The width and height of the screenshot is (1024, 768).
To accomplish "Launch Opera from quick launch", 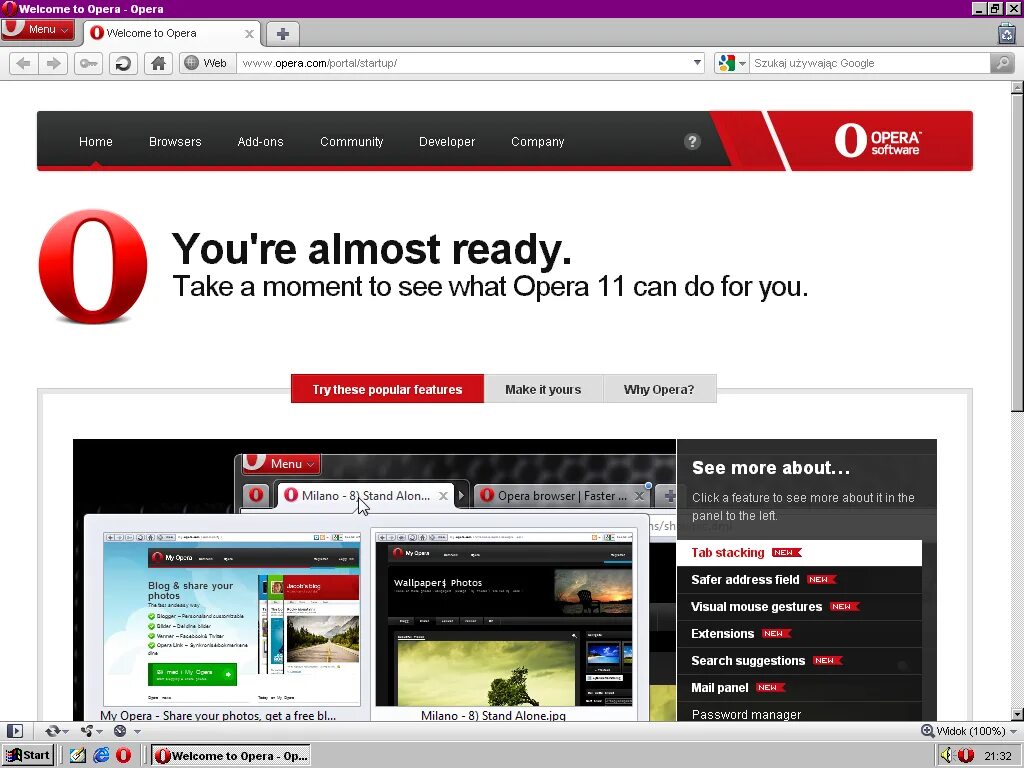I will pyautogui.click(x=123, y=756).
